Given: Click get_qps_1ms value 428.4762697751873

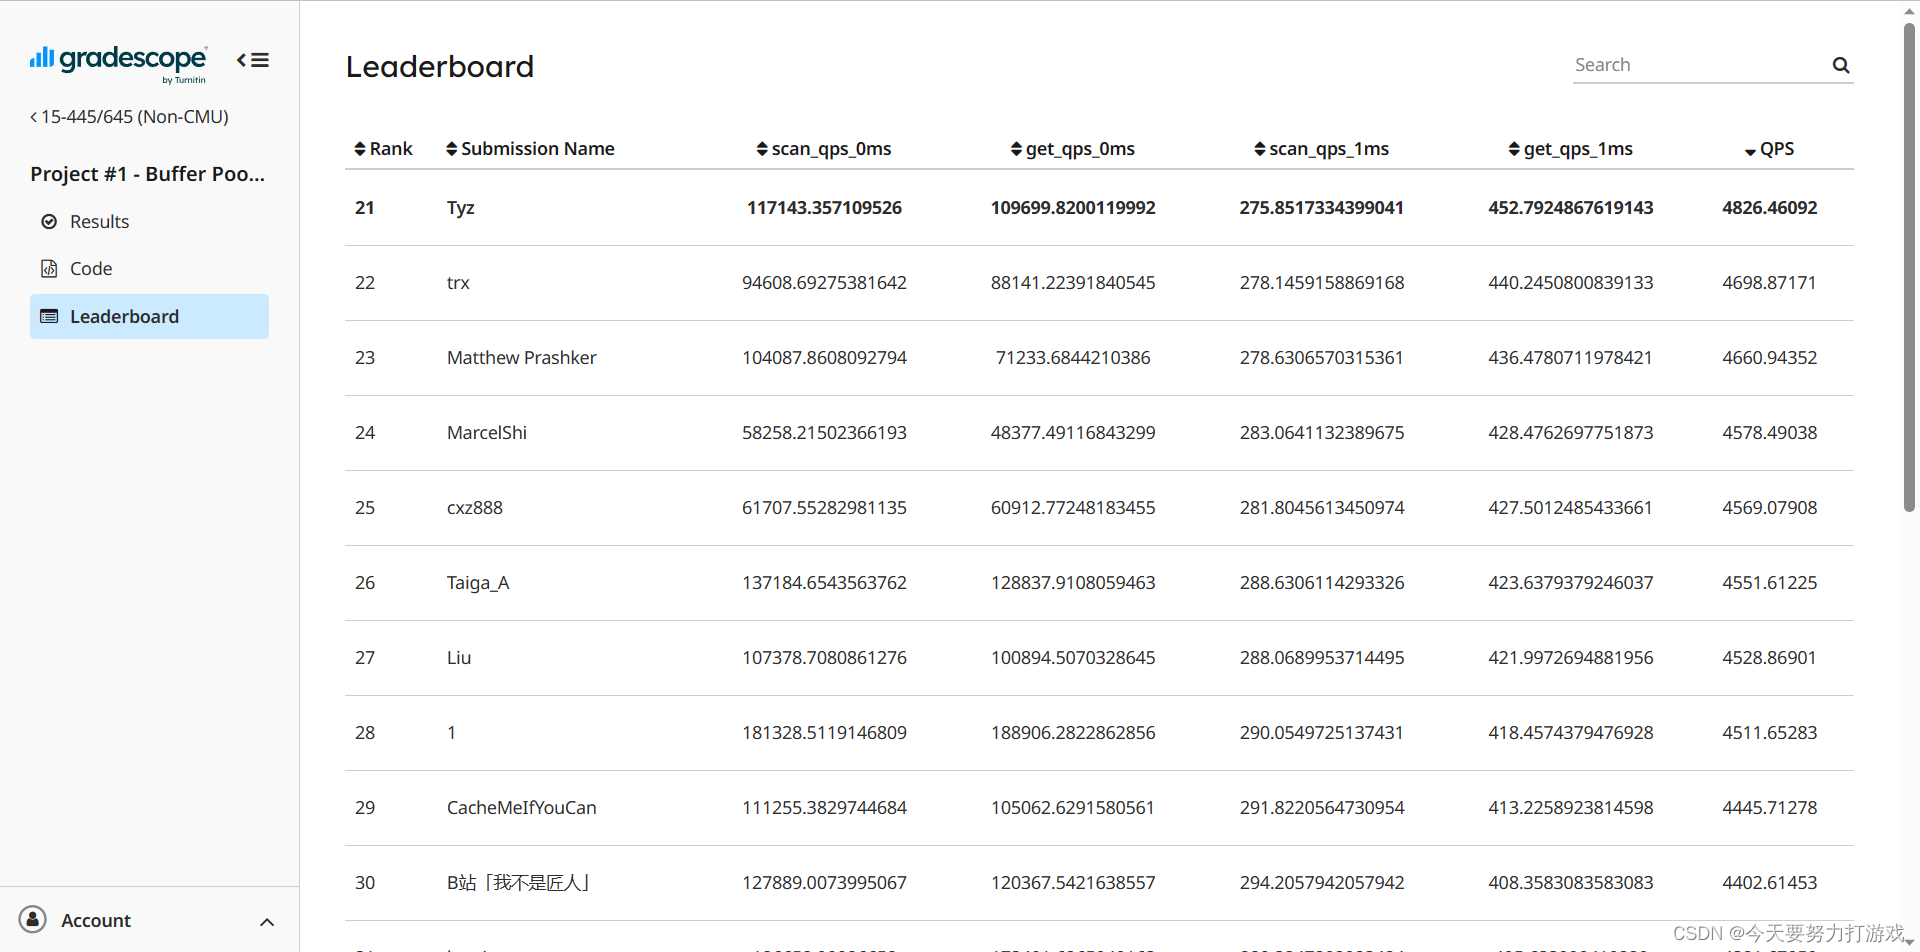Looking at the screenshot, I should pos(1571,433).
